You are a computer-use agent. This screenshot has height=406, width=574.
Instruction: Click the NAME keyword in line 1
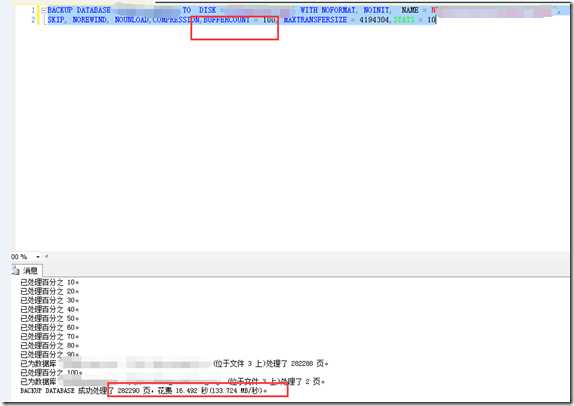click(410, 10)
